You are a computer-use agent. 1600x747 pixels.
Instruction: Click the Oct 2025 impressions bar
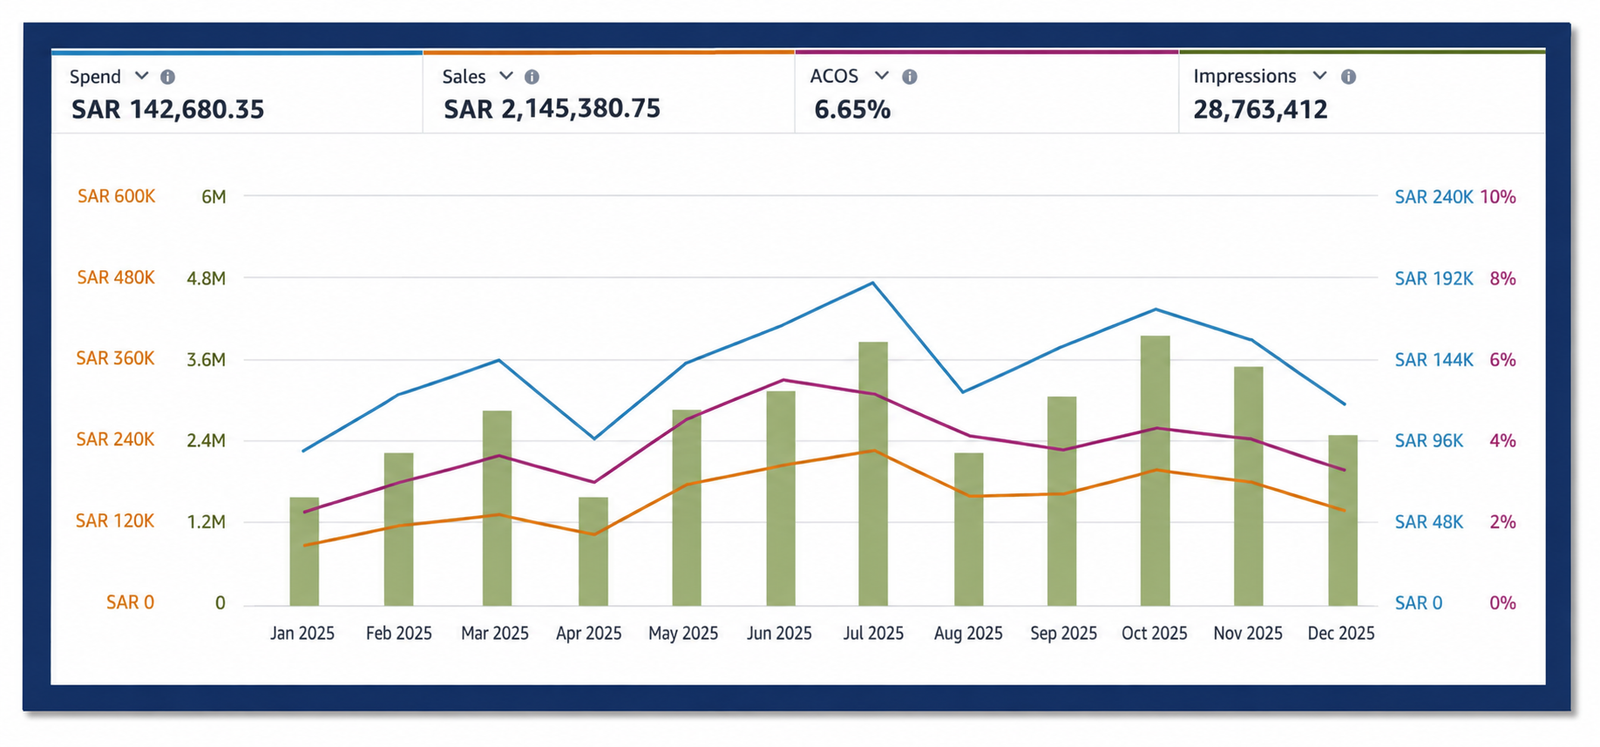pos(1155,471)
